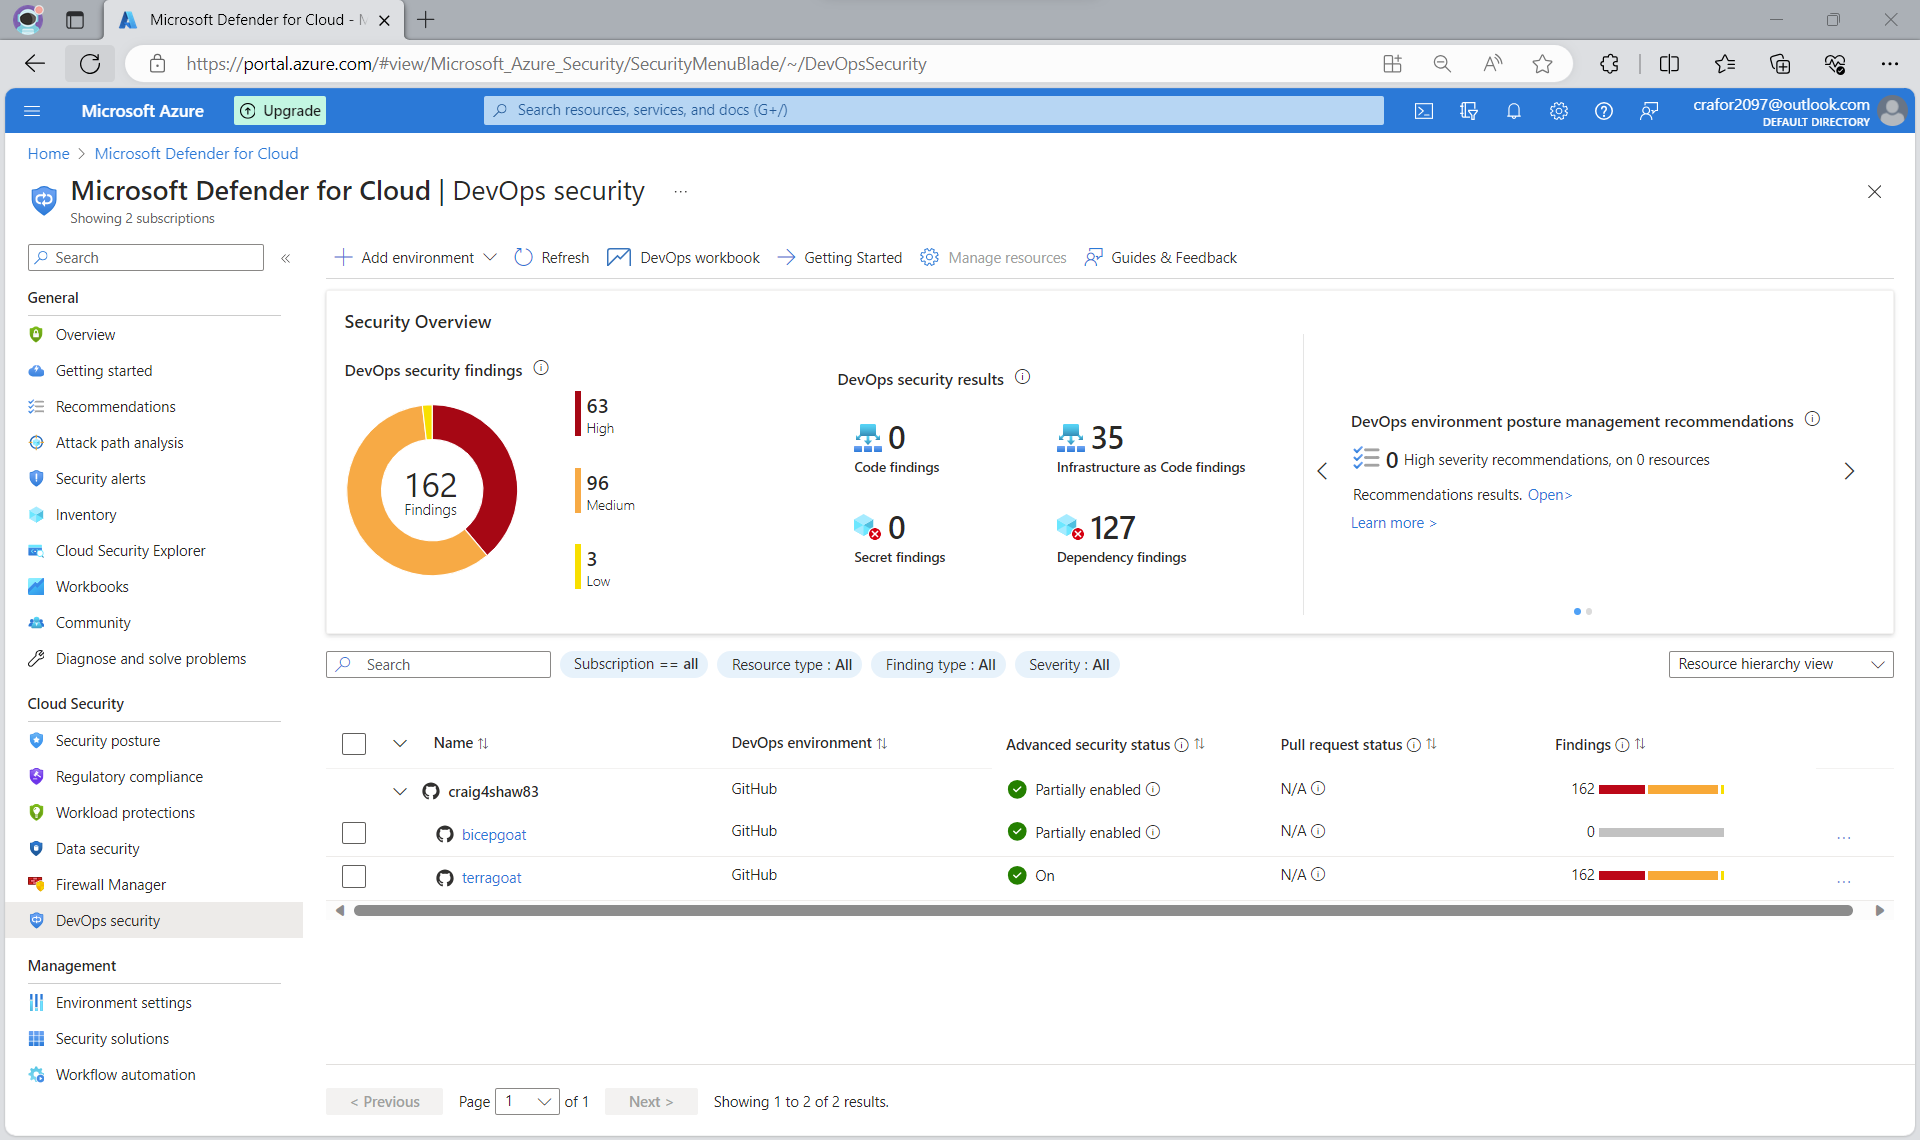
Task: Check the terragoat row checkbox
Action: pyautogui.click(x=354, y=876)
